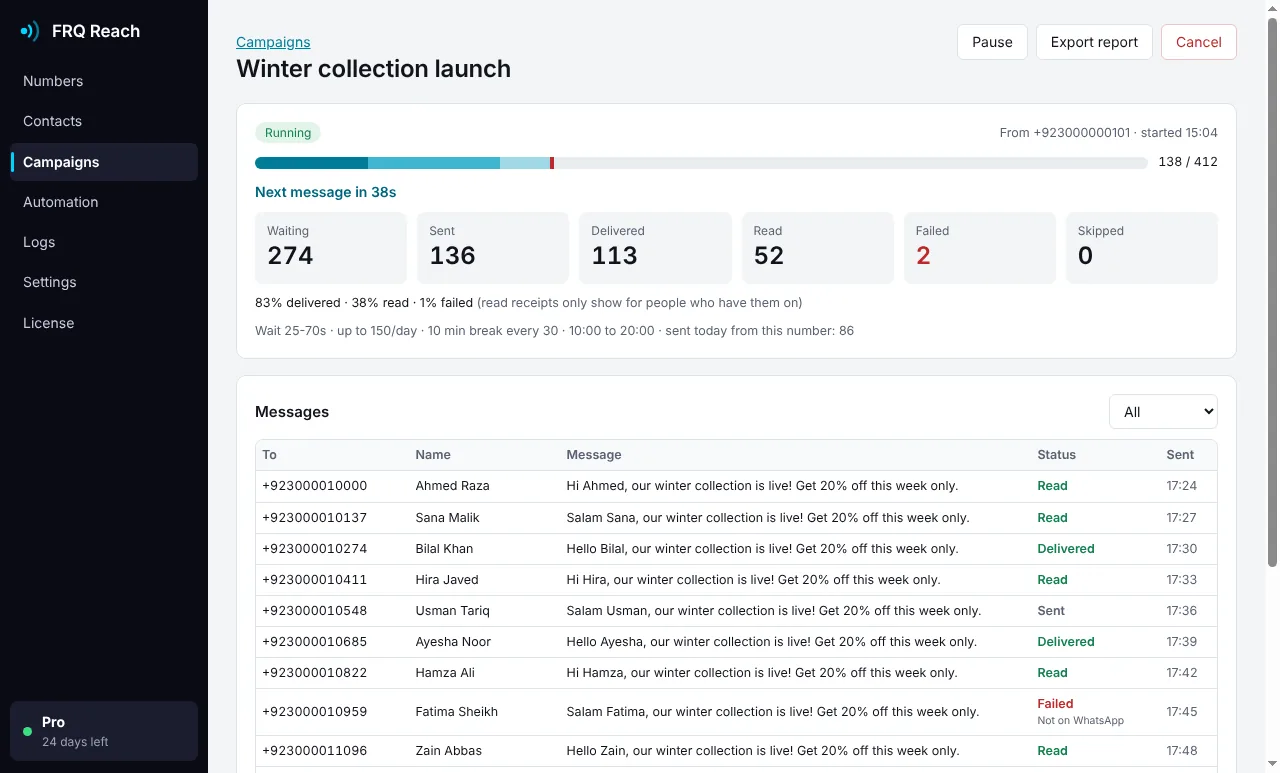Cancel the campaign
Viewport: 1280px width, 773px height.
(x=1199, y=42)
